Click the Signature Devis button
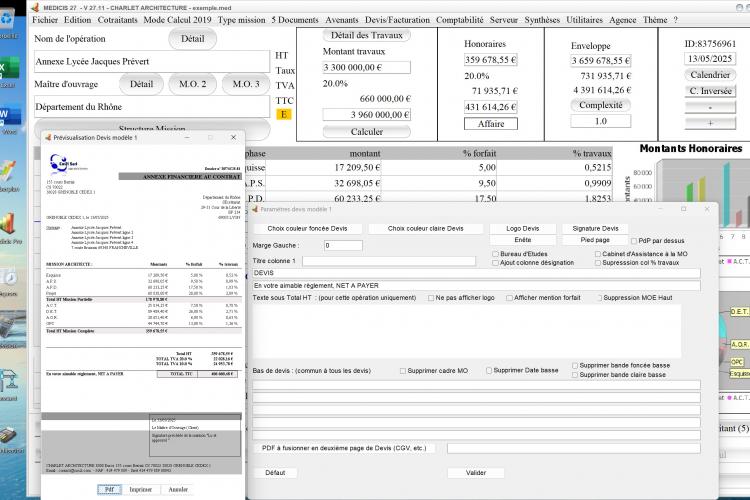Image resolution: width=750 pixels, height=500 pixels. point(595,229)
